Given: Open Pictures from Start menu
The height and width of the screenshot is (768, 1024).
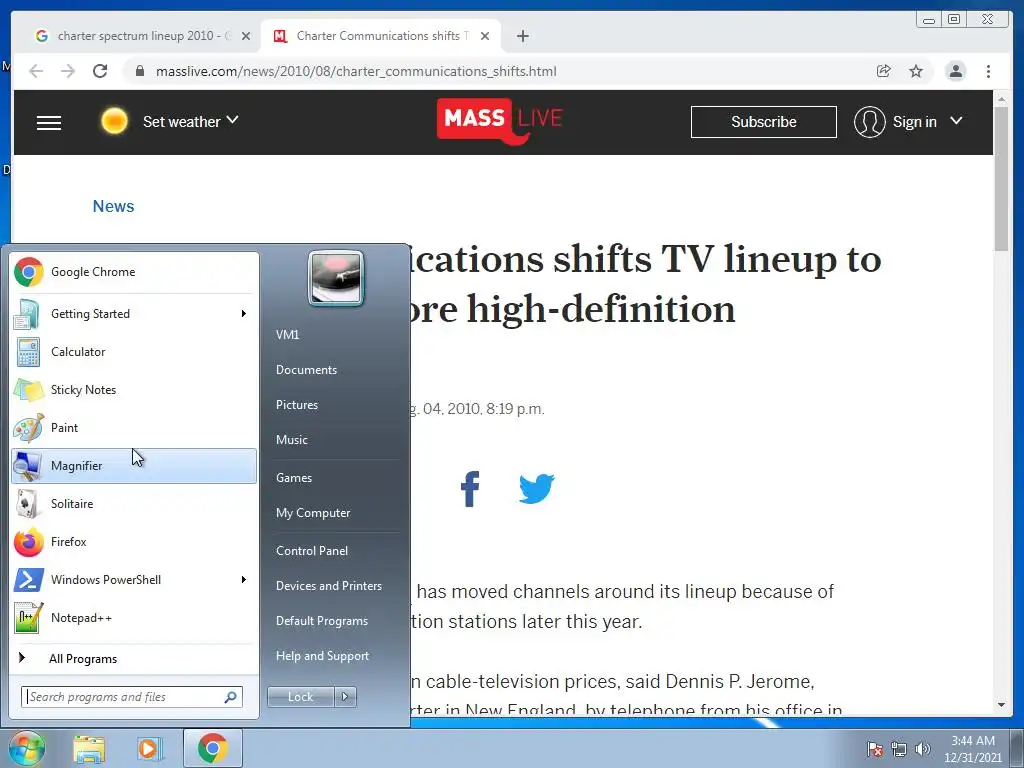Looking at the screenshot, I should click(296, 405).
